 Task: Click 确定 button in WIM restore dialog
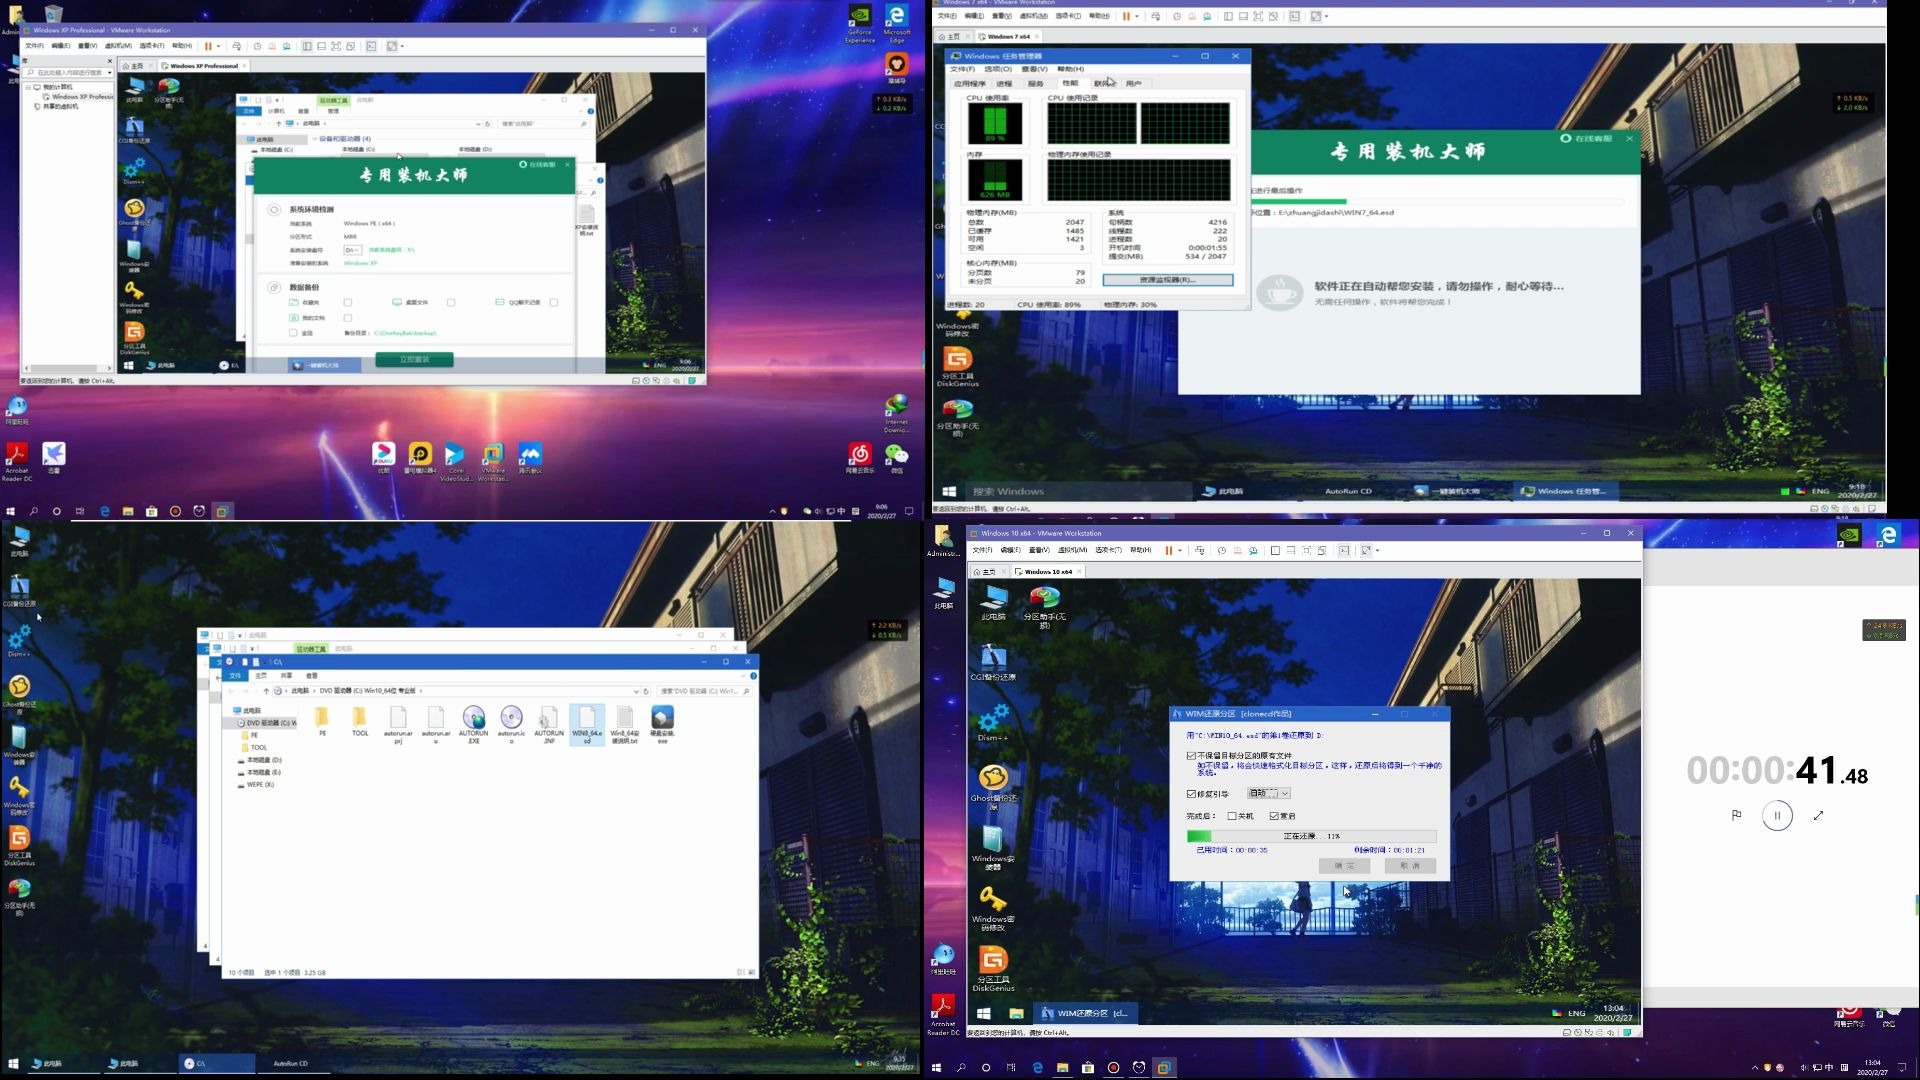pyautogui.click(x=1344, y=866)
